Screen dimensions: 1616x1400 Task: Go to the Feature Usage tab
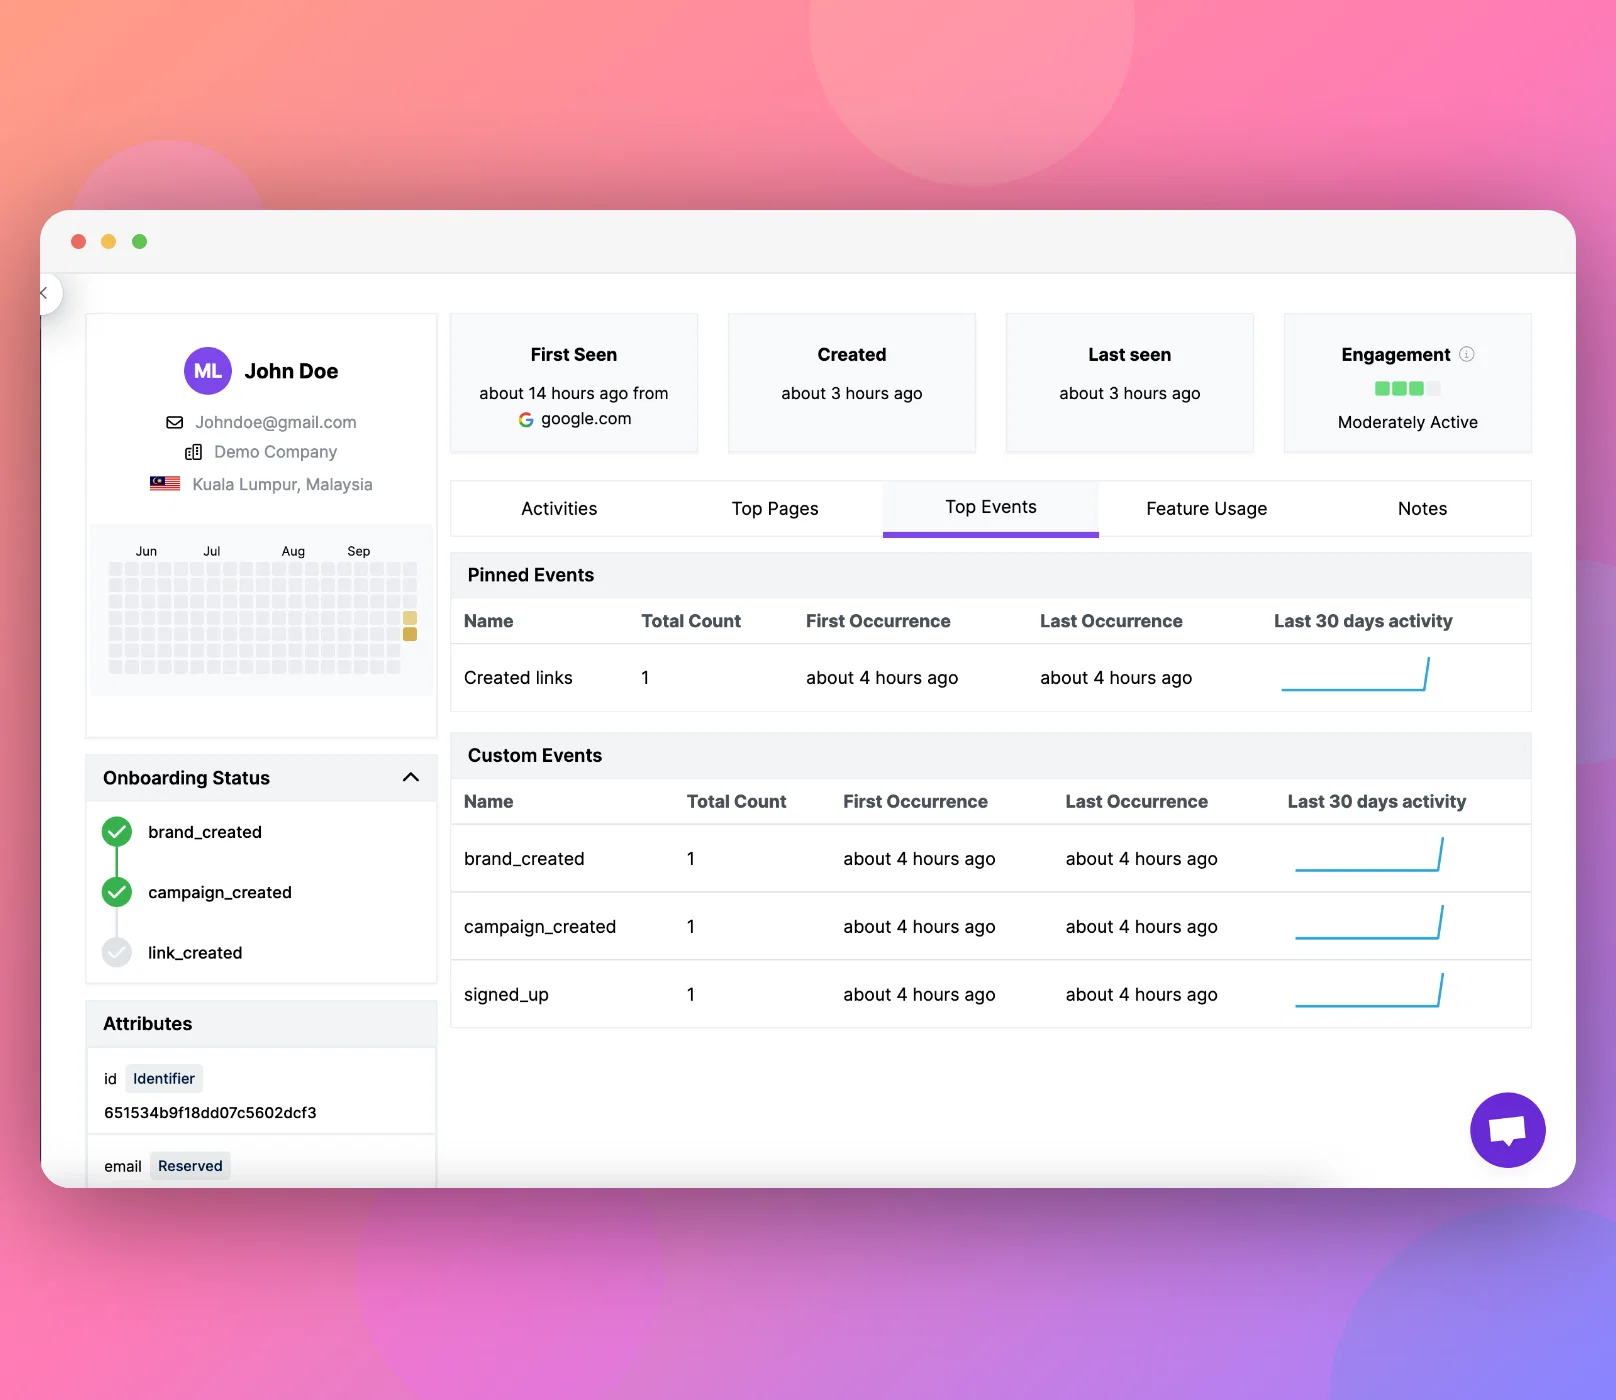1207,508
